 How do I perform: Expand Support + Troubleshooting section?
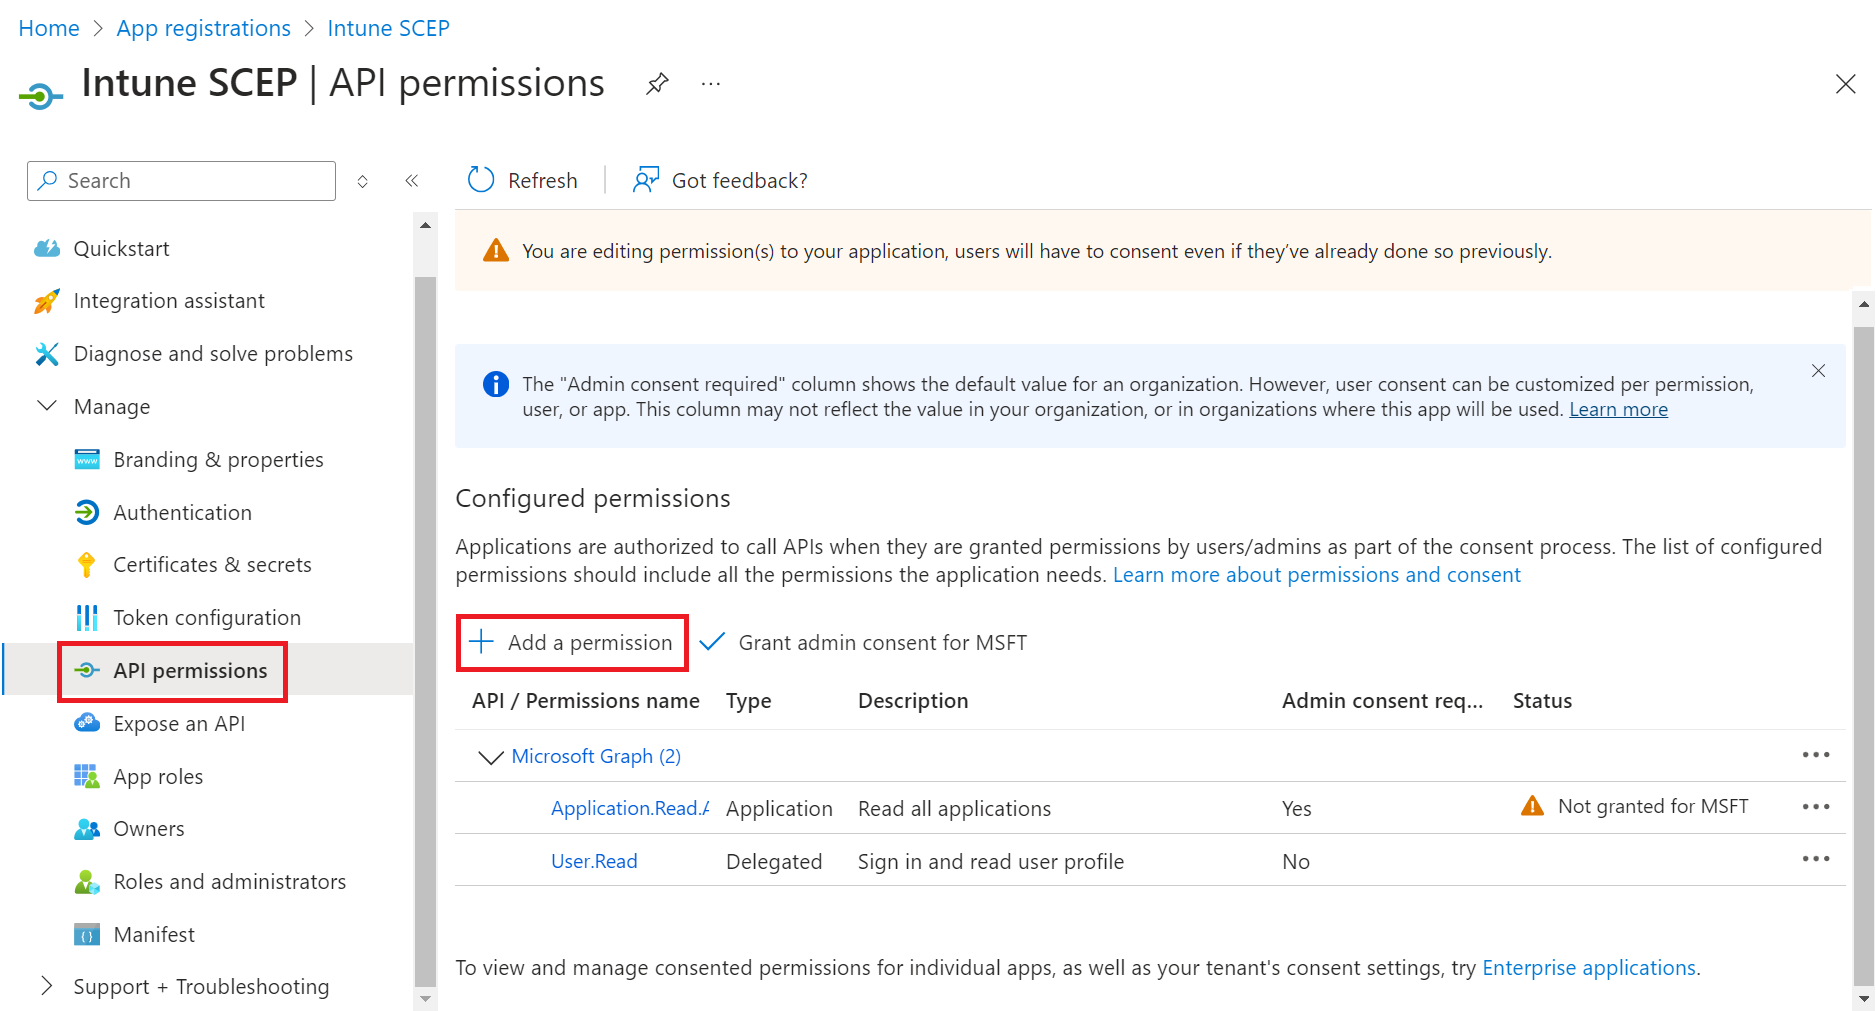pos(47,986)
